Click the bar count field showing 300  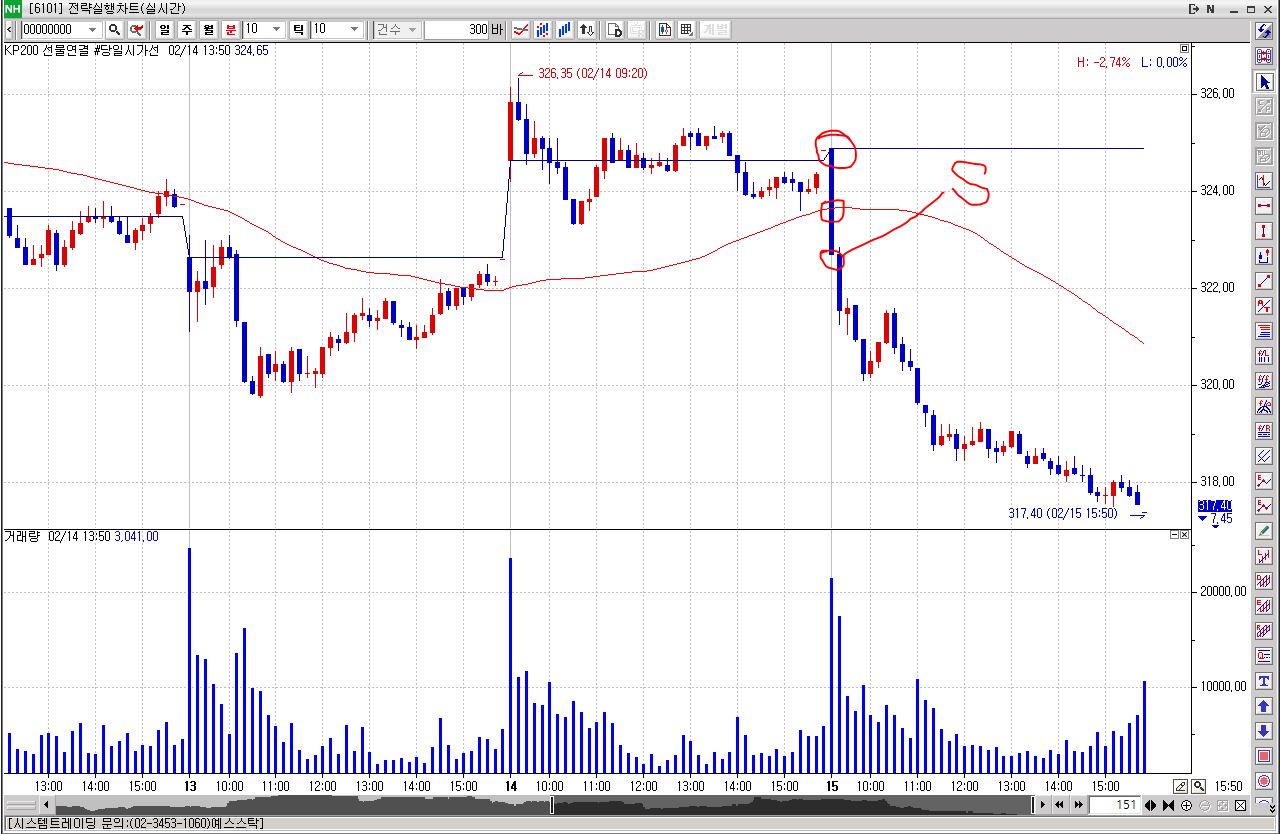pyautogui.click(x=456, y=30)
